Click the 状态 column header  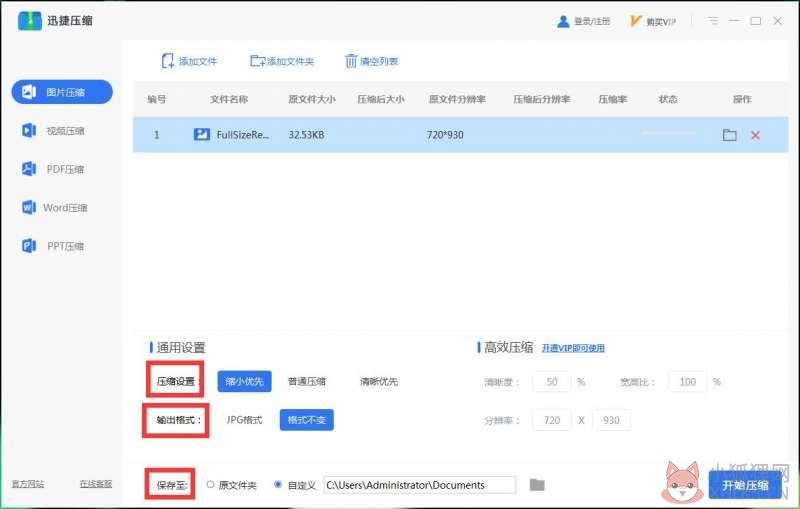(x=668, y=99)
